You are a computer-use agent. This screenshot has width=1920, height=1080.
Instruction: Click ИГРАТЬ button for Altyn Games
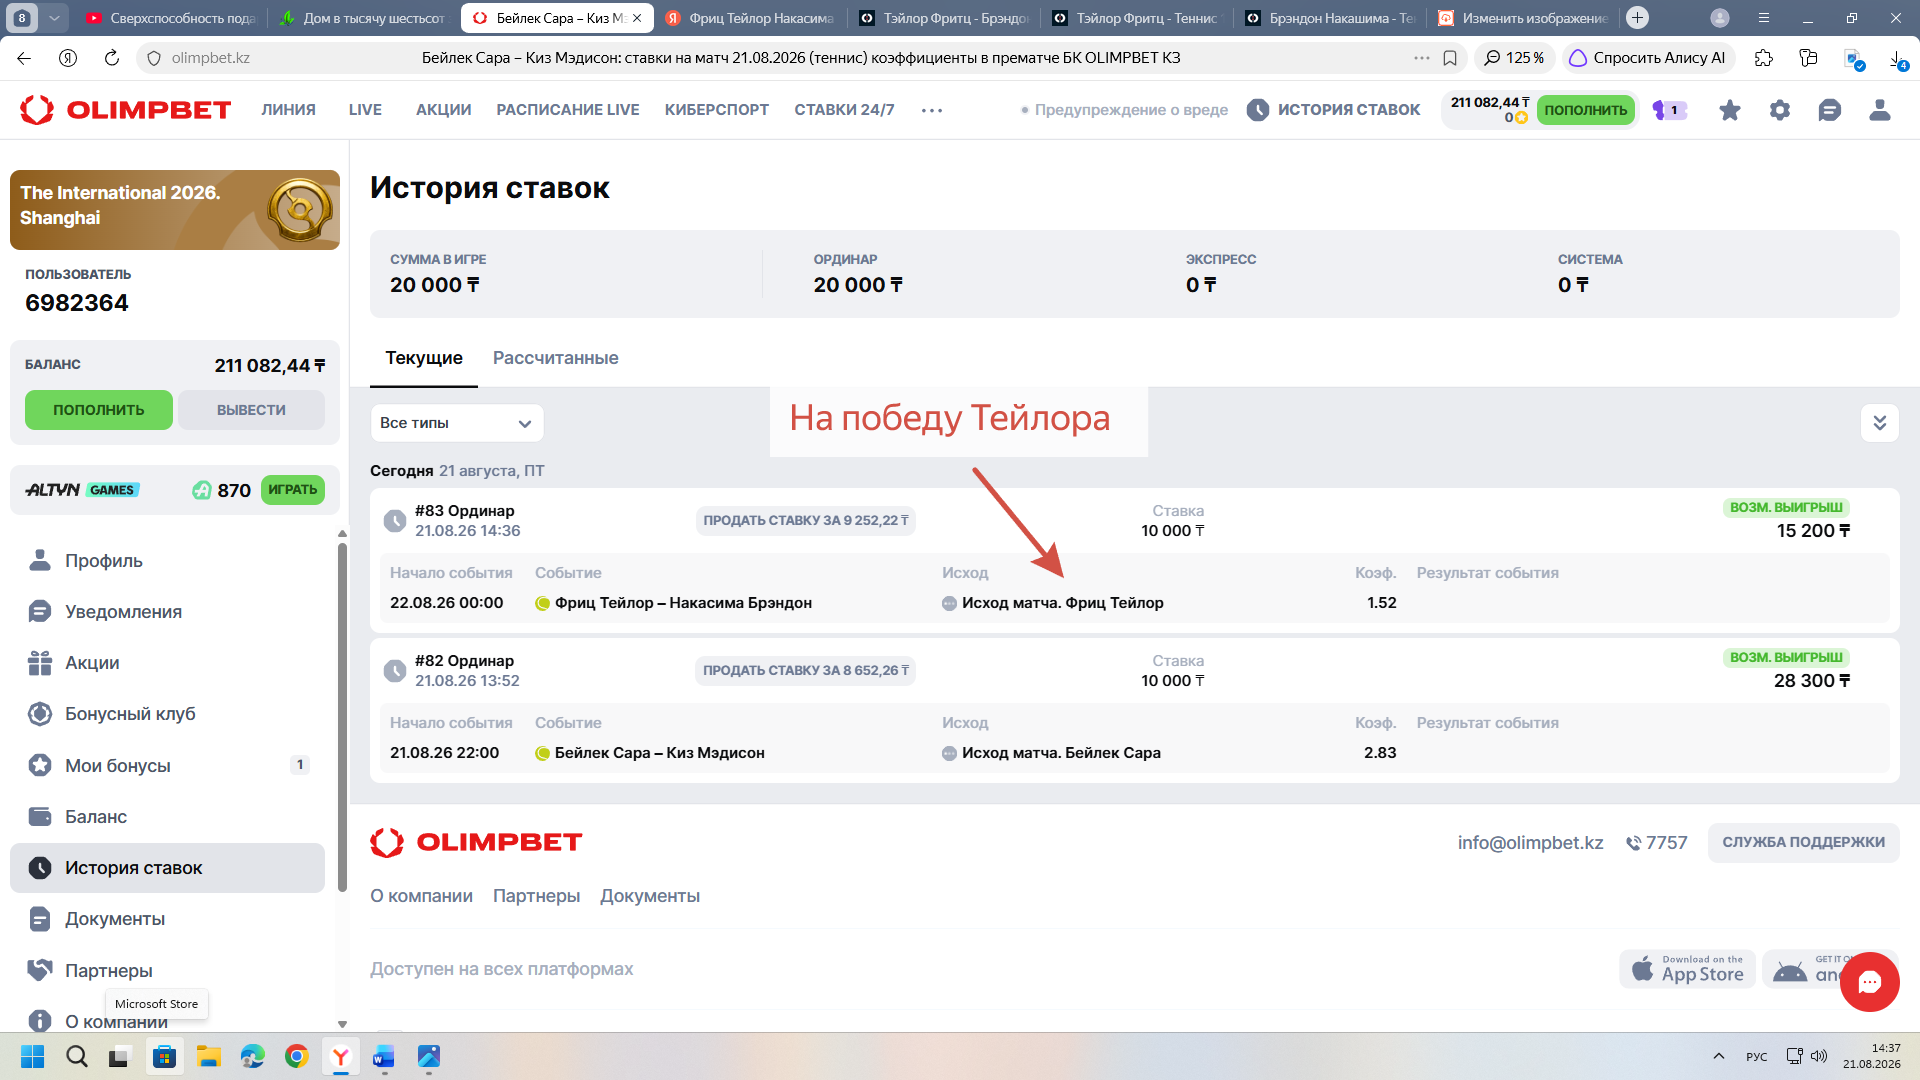coord(292,490)
